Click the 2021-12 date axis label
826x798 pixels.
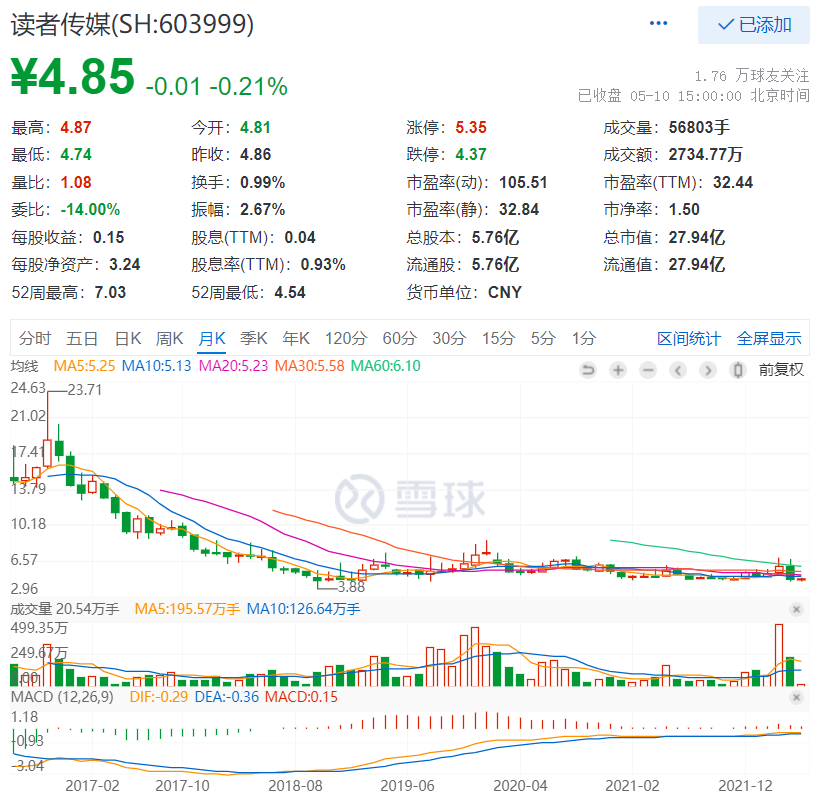coord(745,786)
